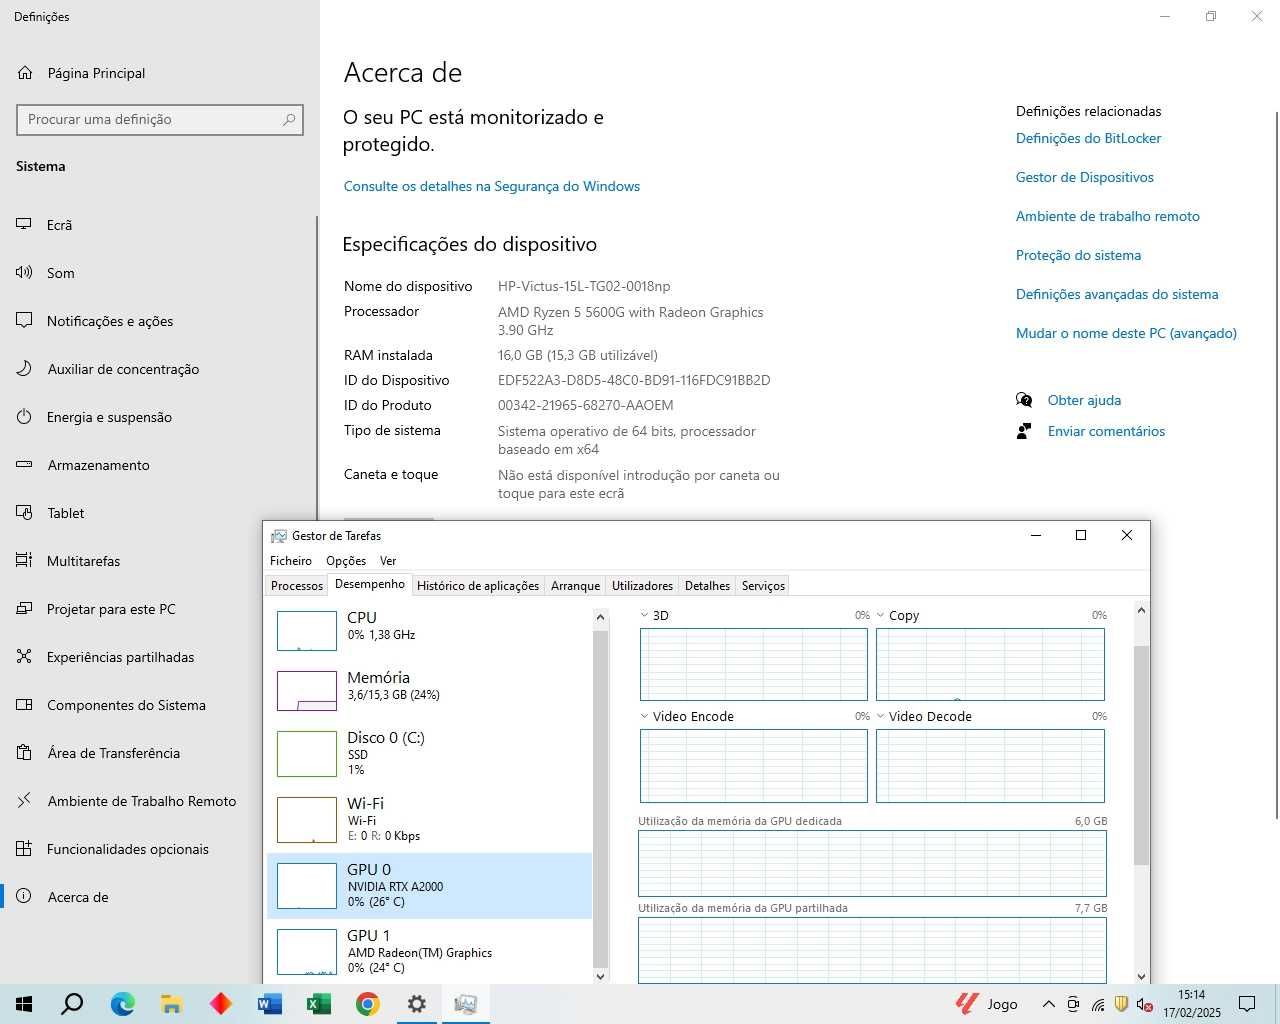Click Energia e suspensão power icon
This screenshot has width=1280, height=1024.
(24, 417)
